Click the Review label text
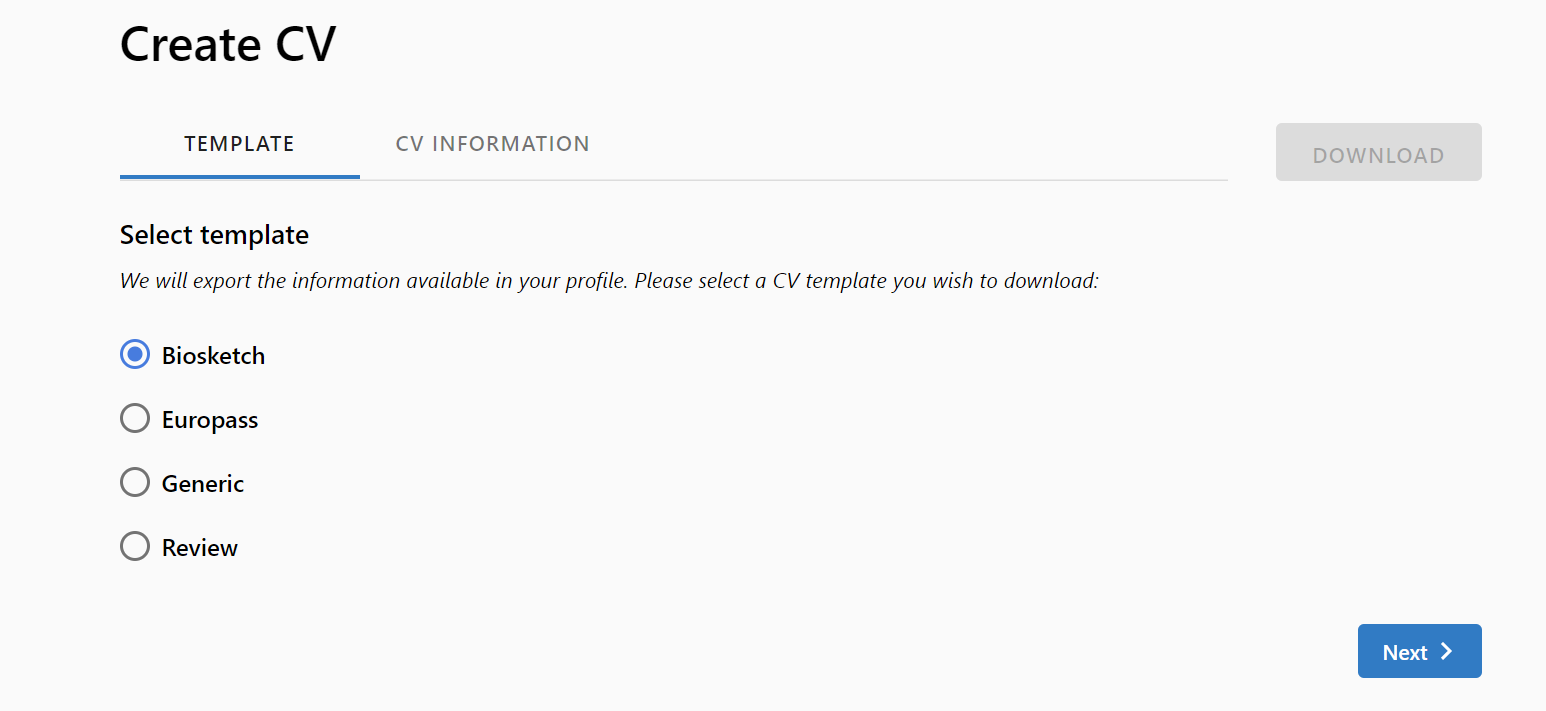 click(200, 548)
